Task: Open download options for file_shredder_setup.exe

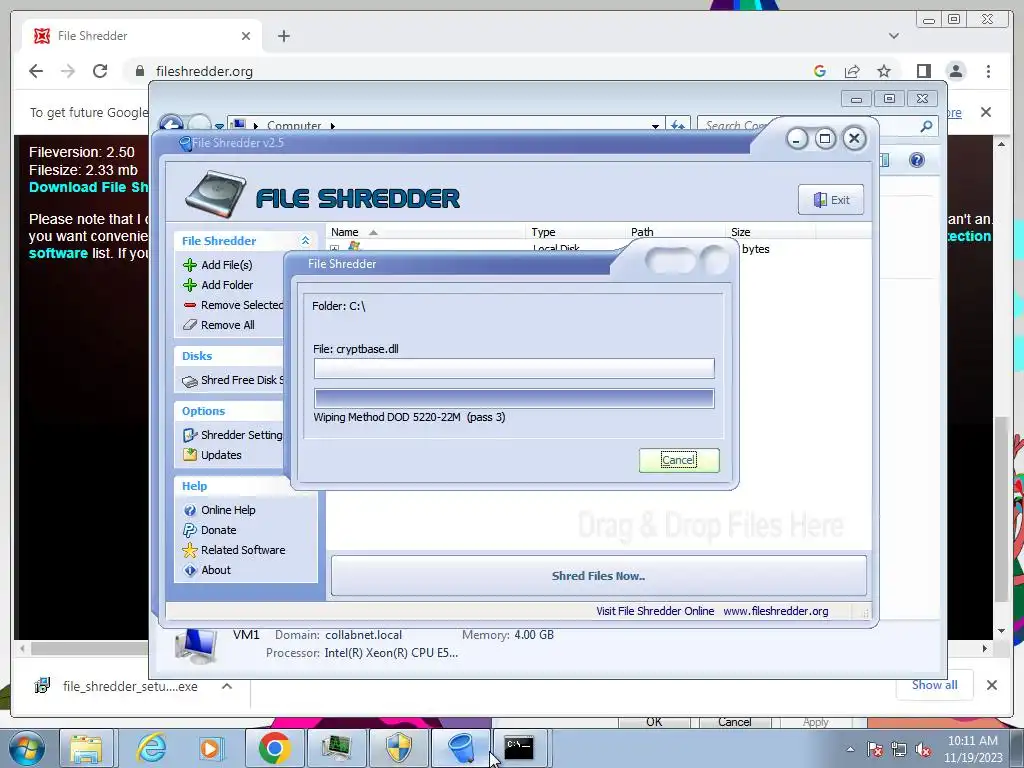Action: pyautogui.click(x=227, y=686)
